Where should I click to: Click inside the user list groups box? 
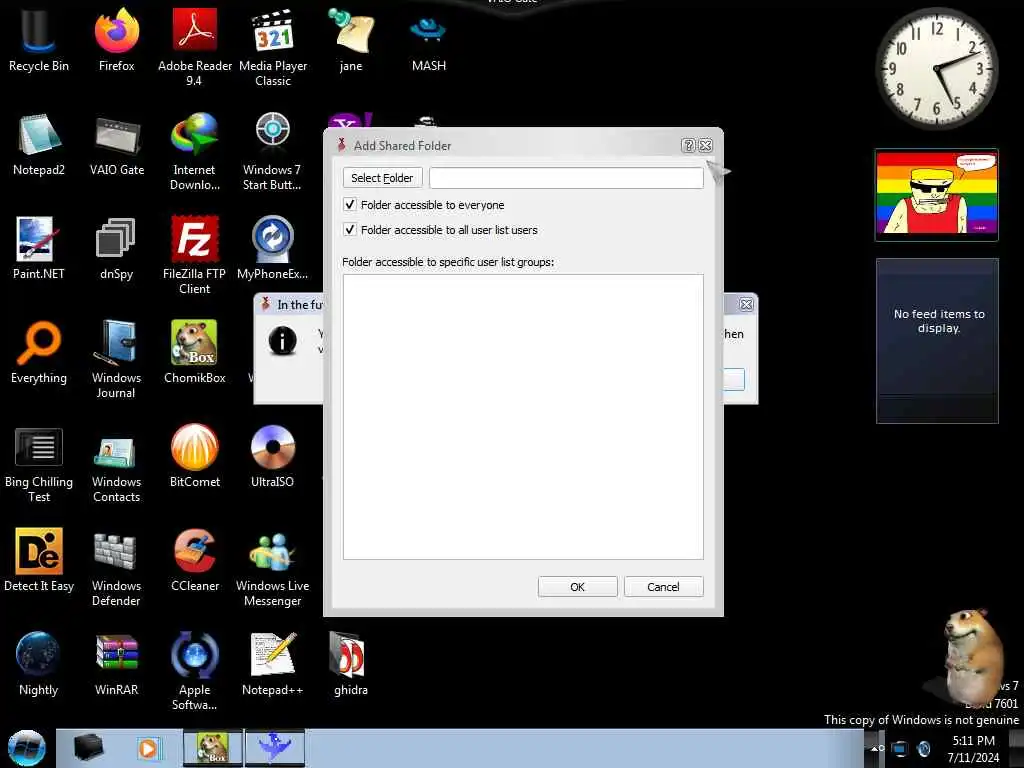pos(523,417)
